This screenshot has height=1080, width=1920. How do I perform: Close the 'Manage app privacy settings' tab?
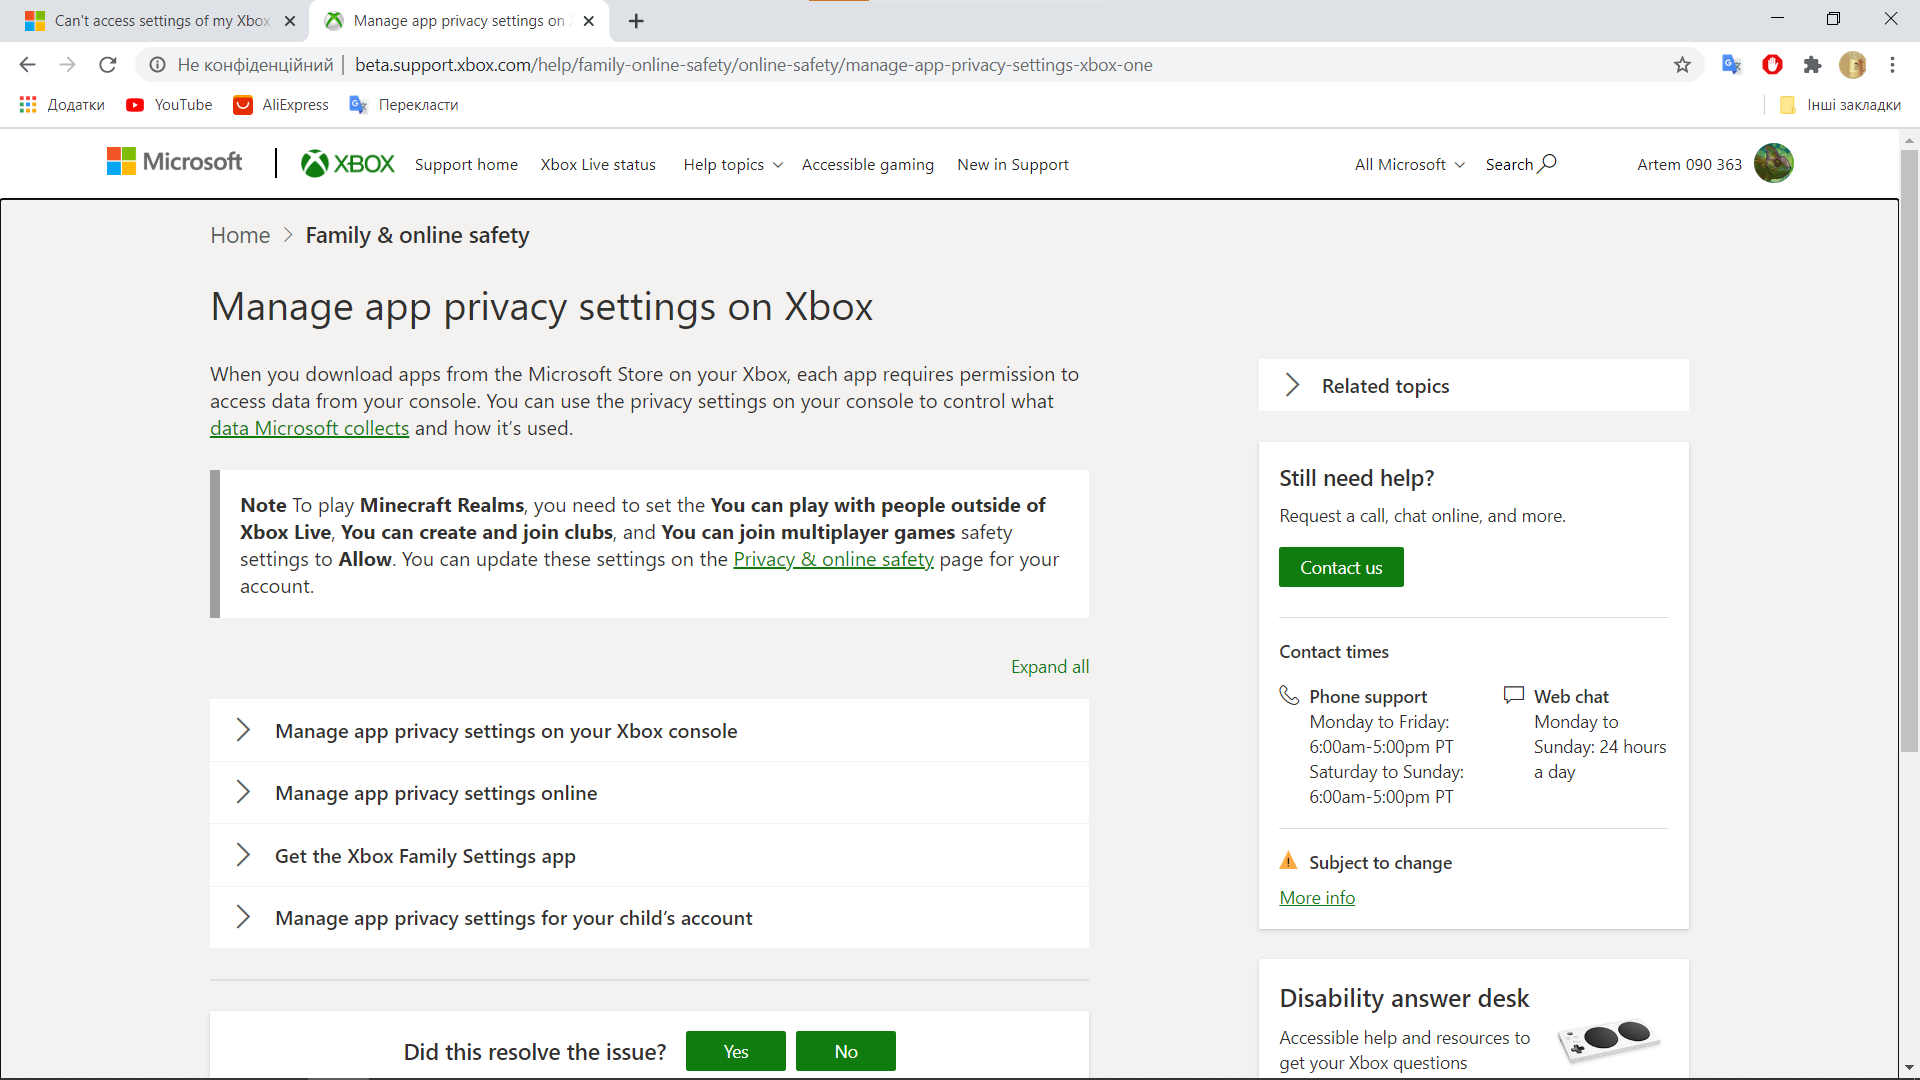[589, 21]
